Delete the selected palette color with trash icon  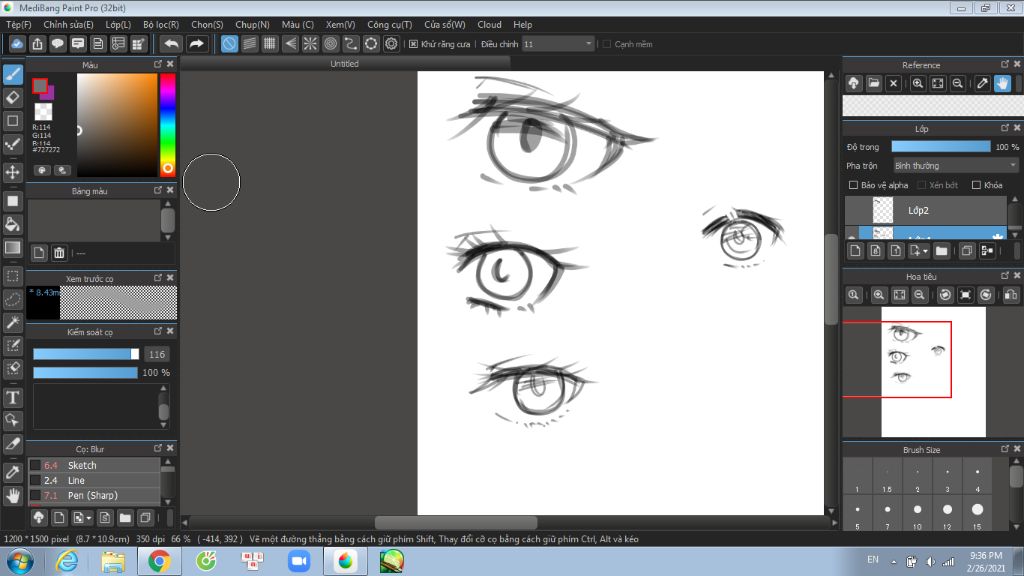(x=59, y=253)
